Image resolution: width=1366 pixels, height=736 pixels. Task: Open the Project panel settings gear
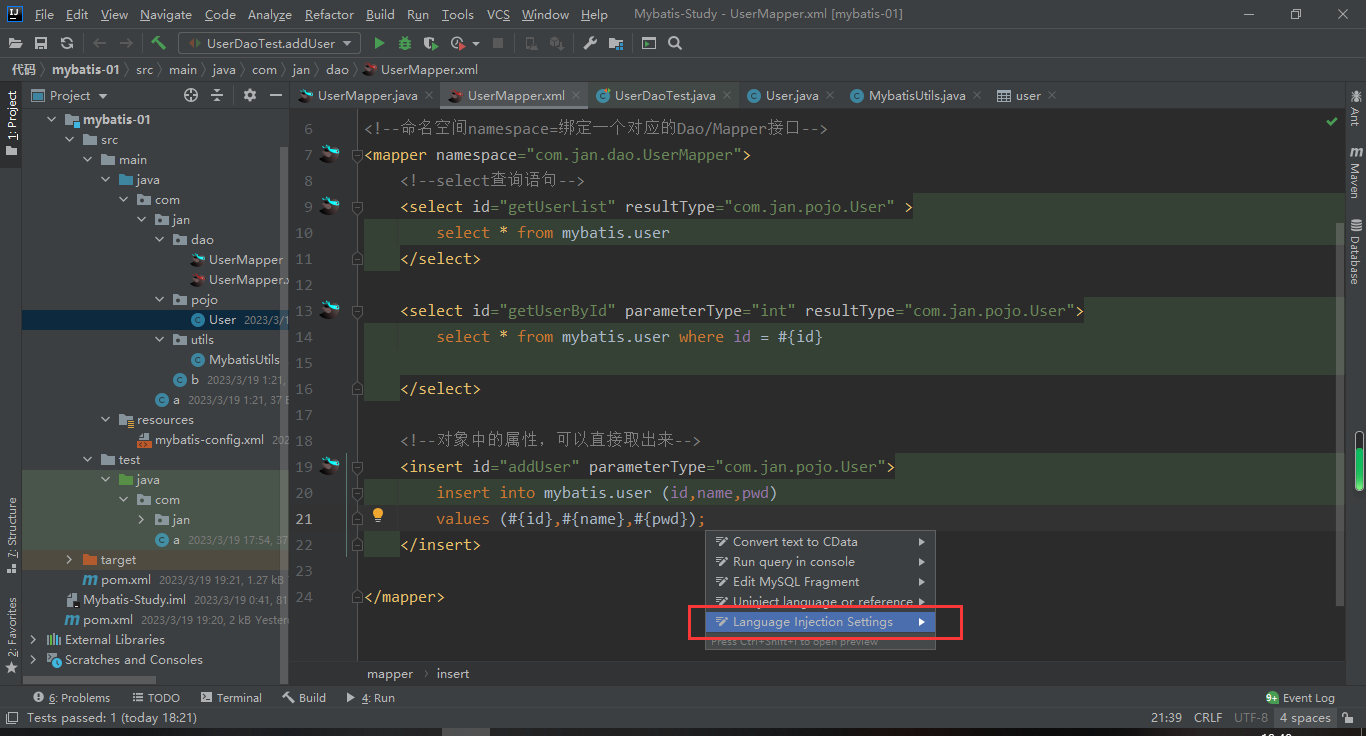pos(250,95)
